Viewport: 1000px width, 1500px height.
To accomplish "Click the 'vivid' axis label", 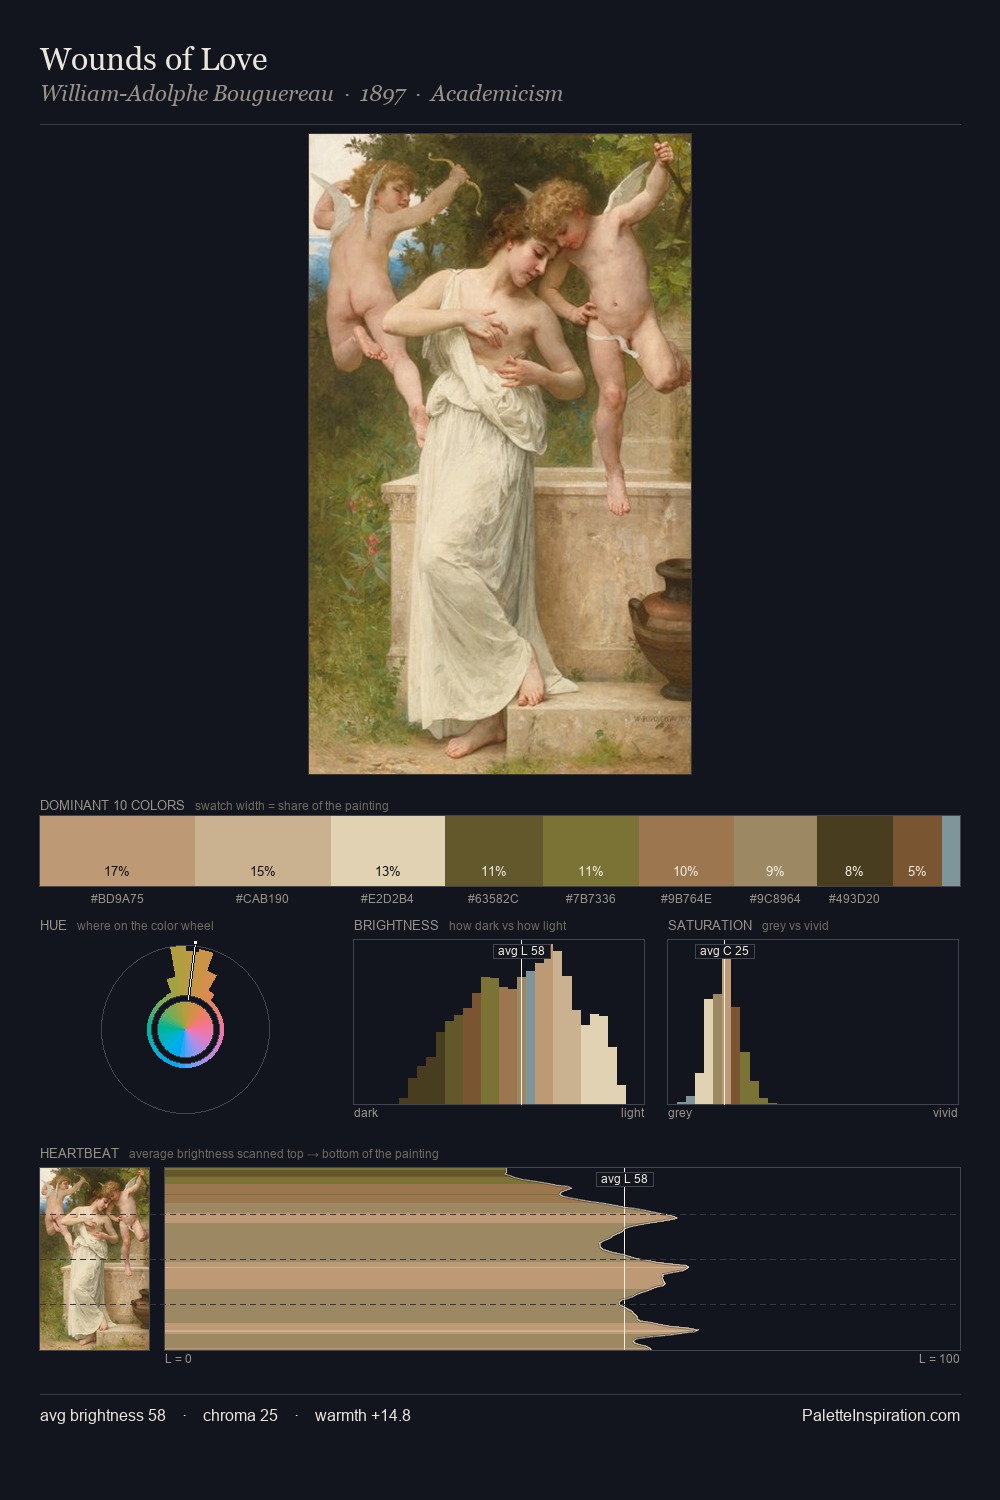I will [x=945, y=1113].
